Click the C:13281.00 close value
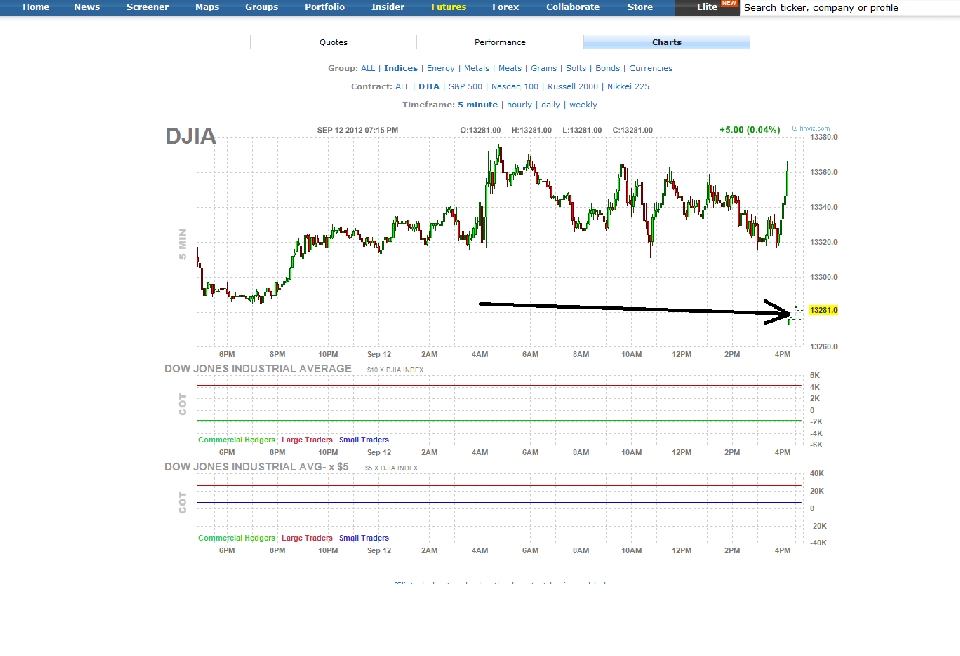 632,130
